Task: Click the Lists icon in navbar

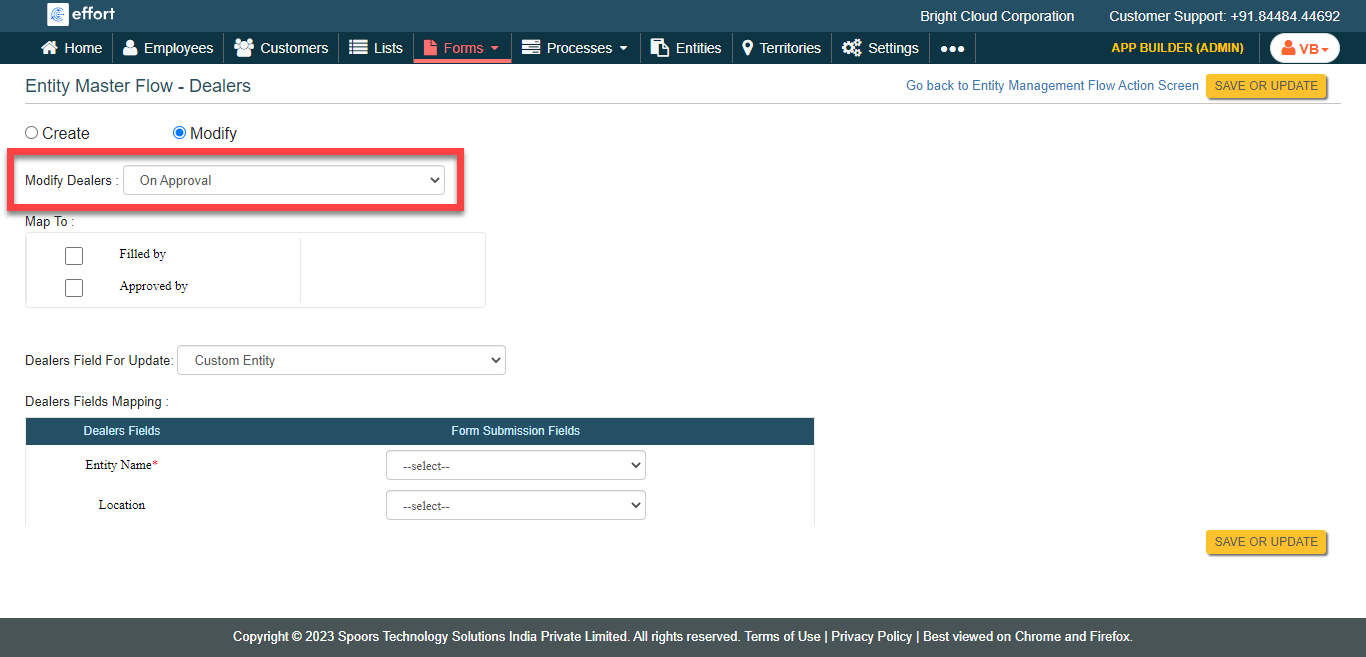Action: pos(358,48)
